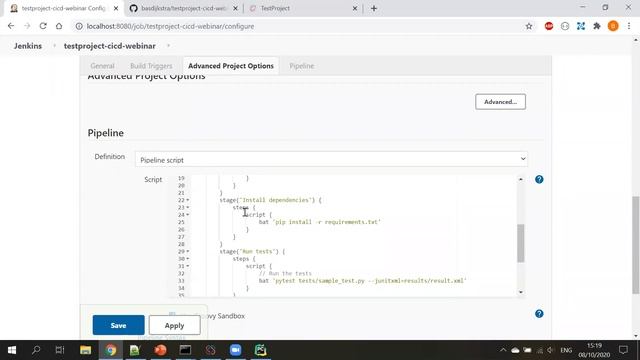Screen dimensions: 640x360
Task: Click the volume speaker tray icon
Action: click(550, 350)
